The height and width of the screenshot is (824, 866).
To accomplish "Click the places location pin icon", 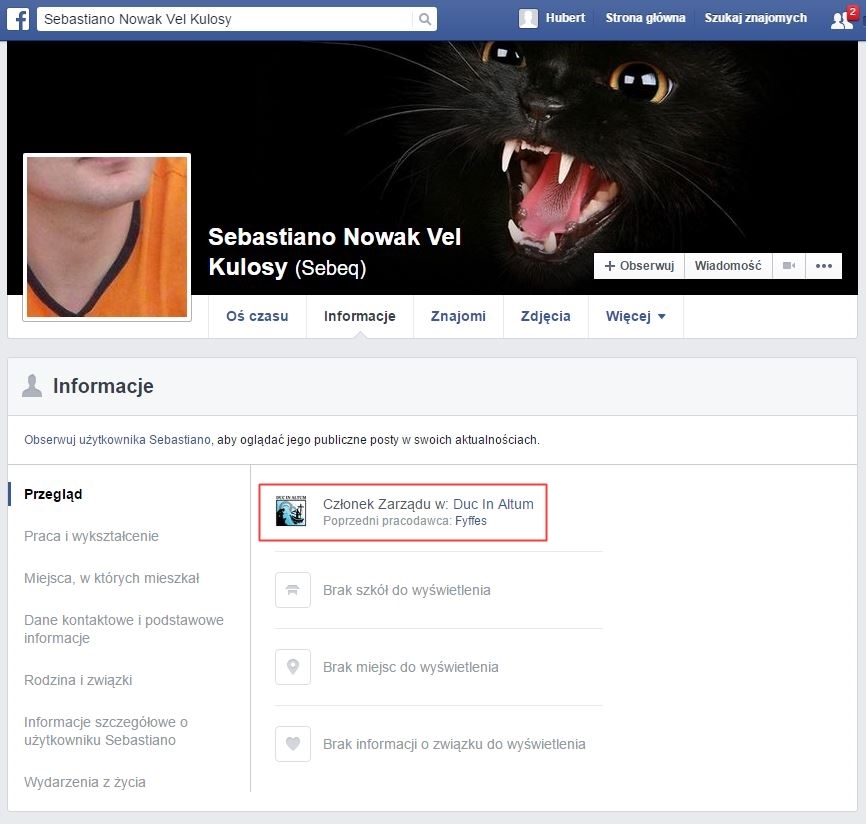I will click(x=293, y=667).
